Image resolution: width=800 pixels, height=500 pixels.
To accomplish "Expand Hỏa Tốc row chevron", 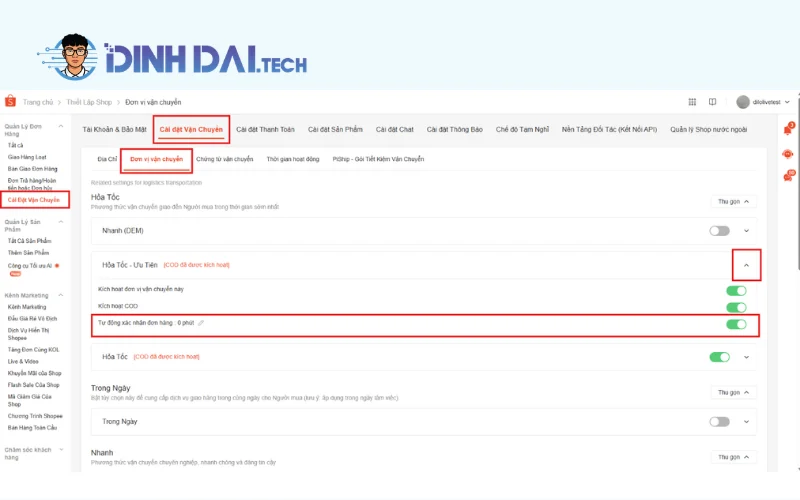I will point(746,357).
